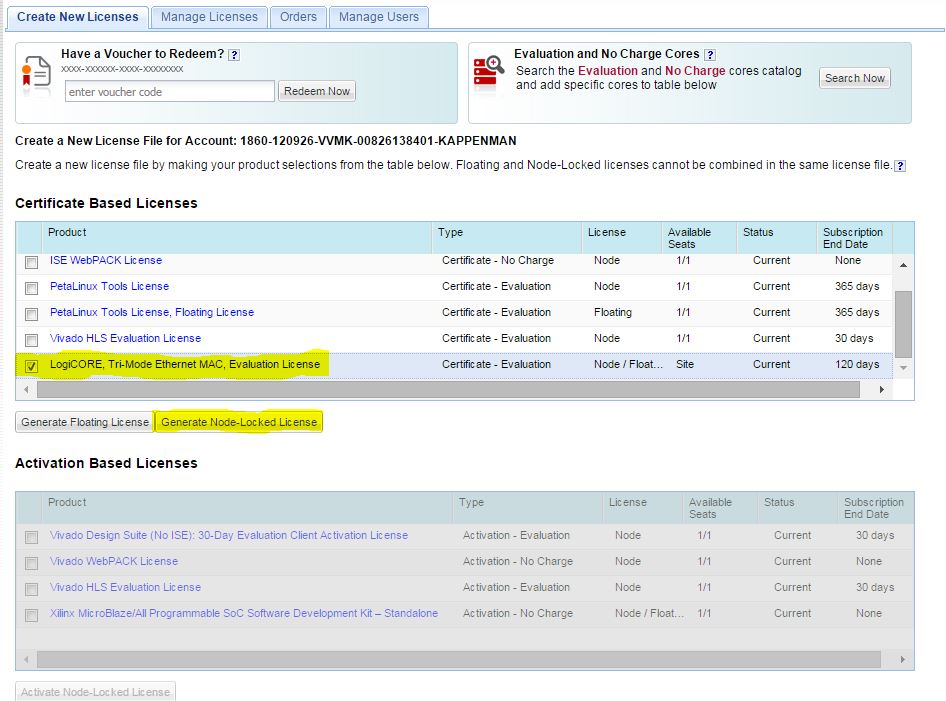Viewport: 946px width, 701px height.
Task: Click Activate Node-Locked License button
Action: pos(95,691)
